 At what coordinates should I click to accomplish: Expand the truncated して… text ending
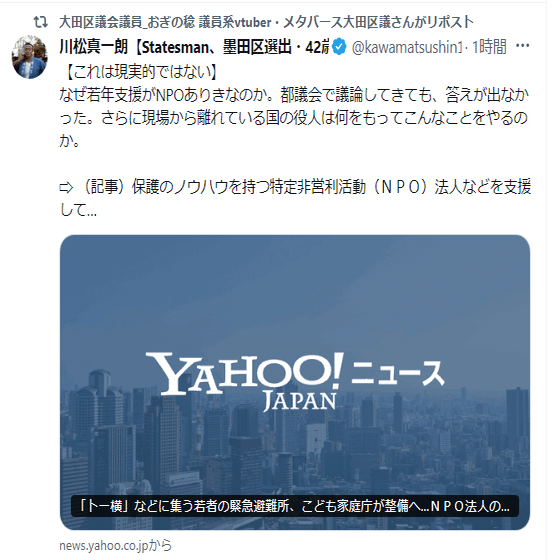(x=78, y=210)
